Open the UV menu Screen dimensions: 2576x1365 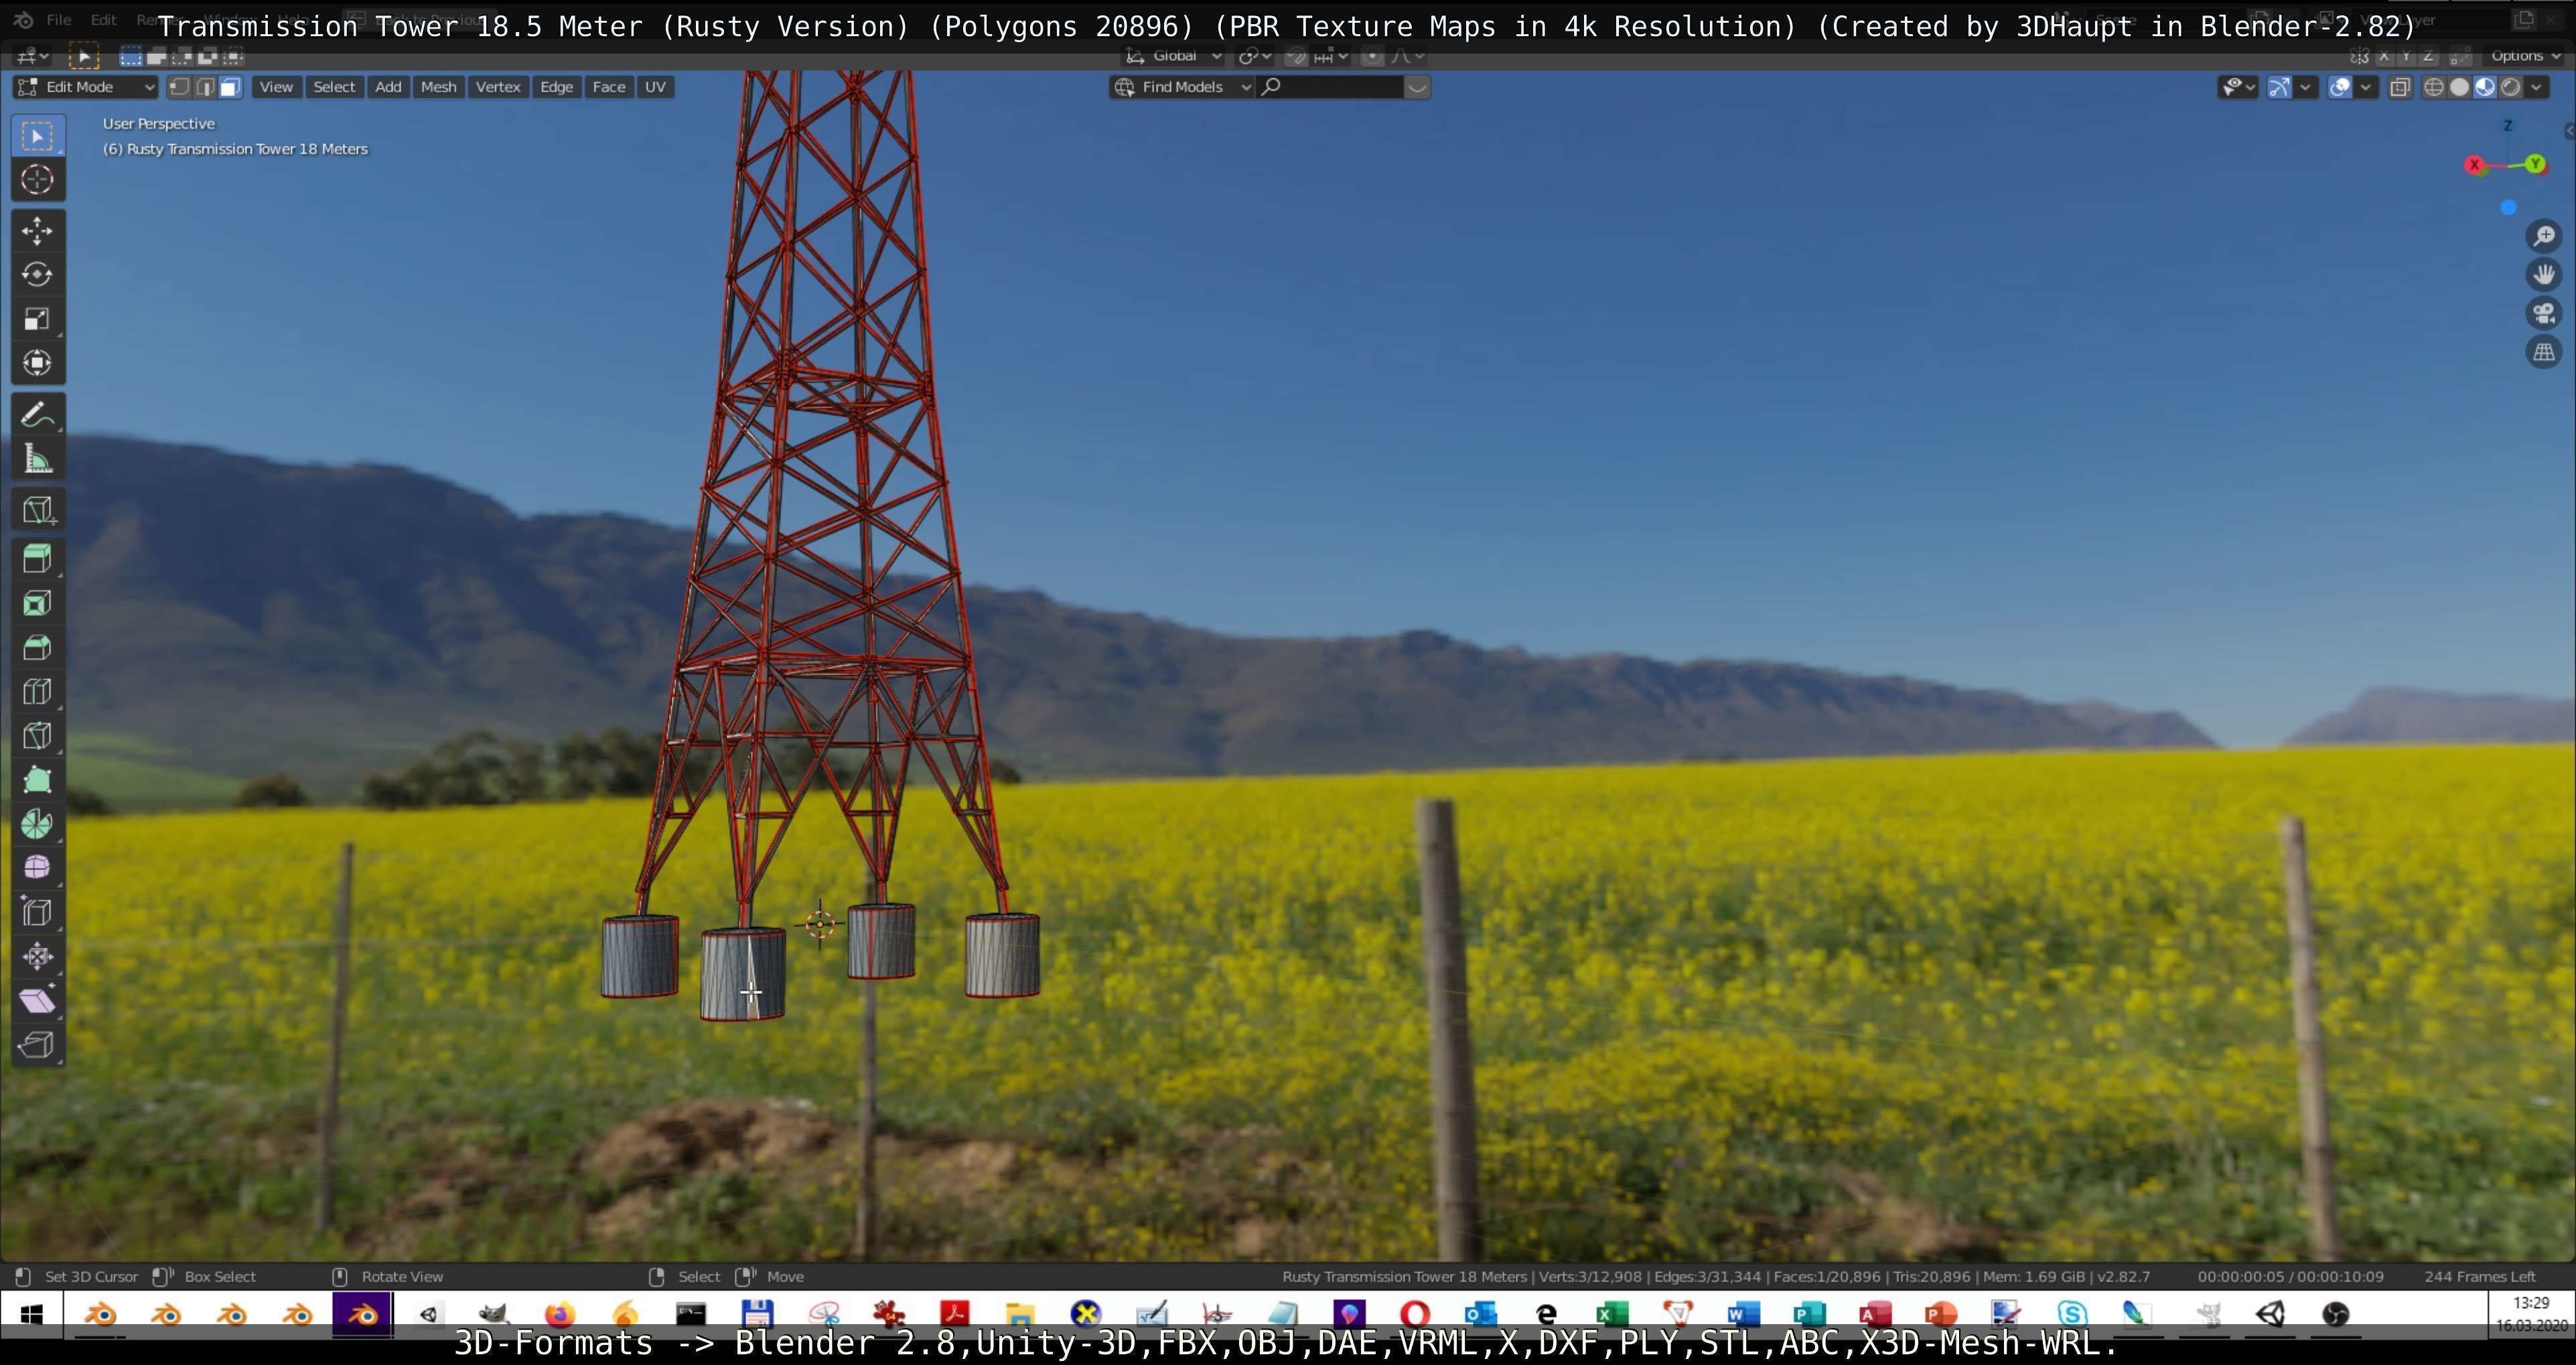655,87
